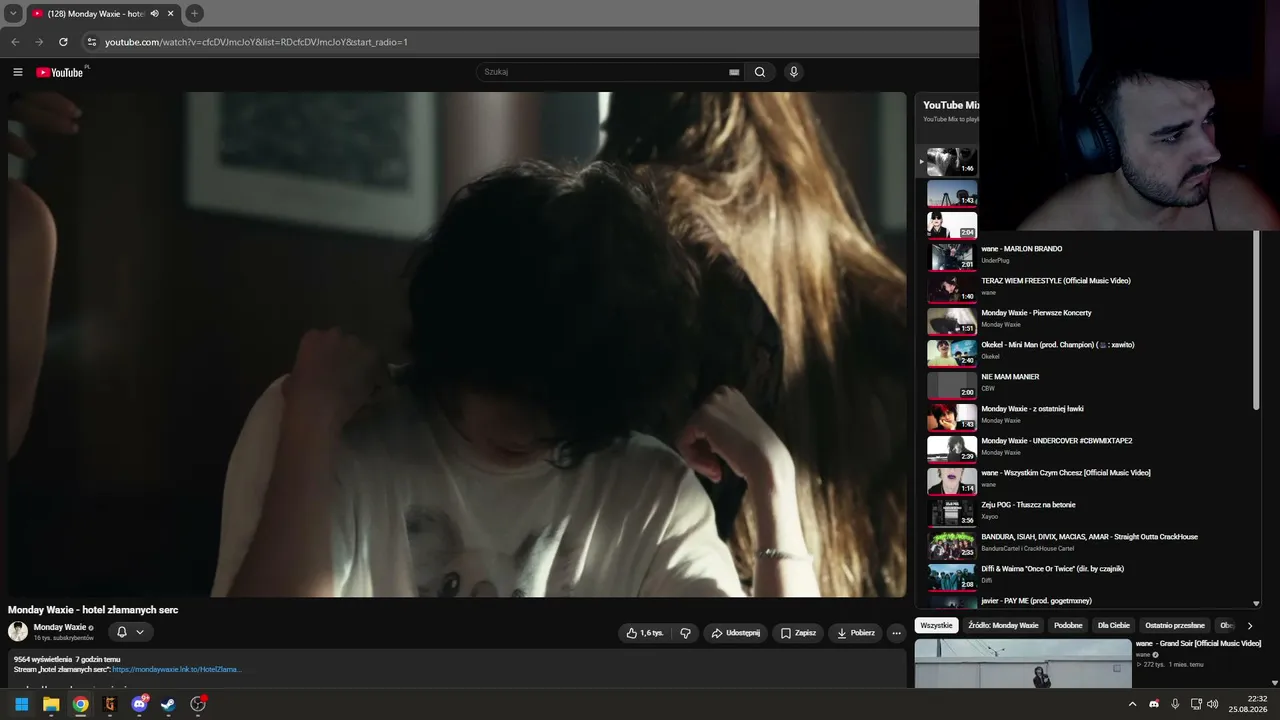Show more filter chips with right arrow
This screenshot has width=1280, height=720.
[x=1249, y=625]
